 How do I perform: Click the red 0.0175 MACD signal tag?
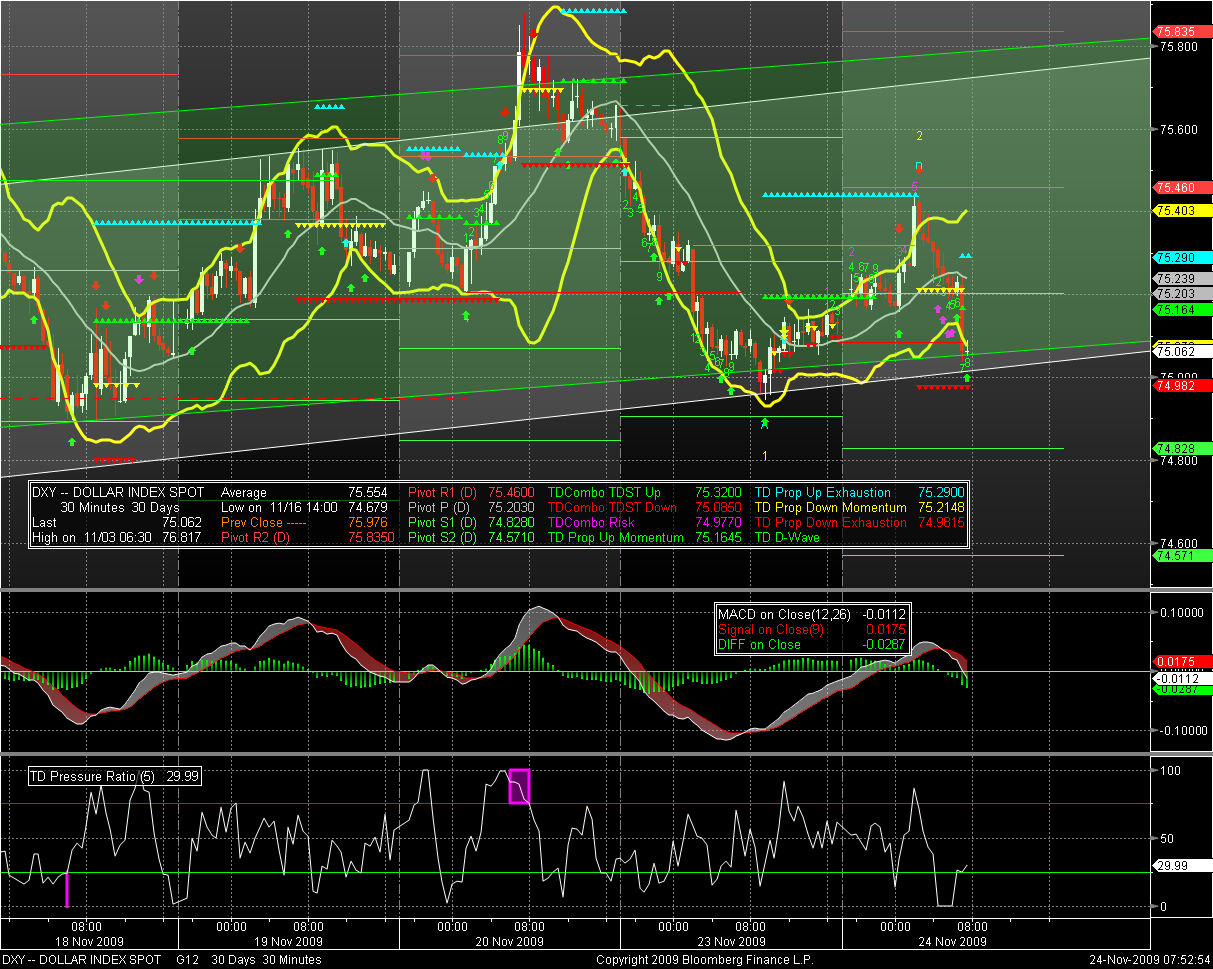point(1175,662)
